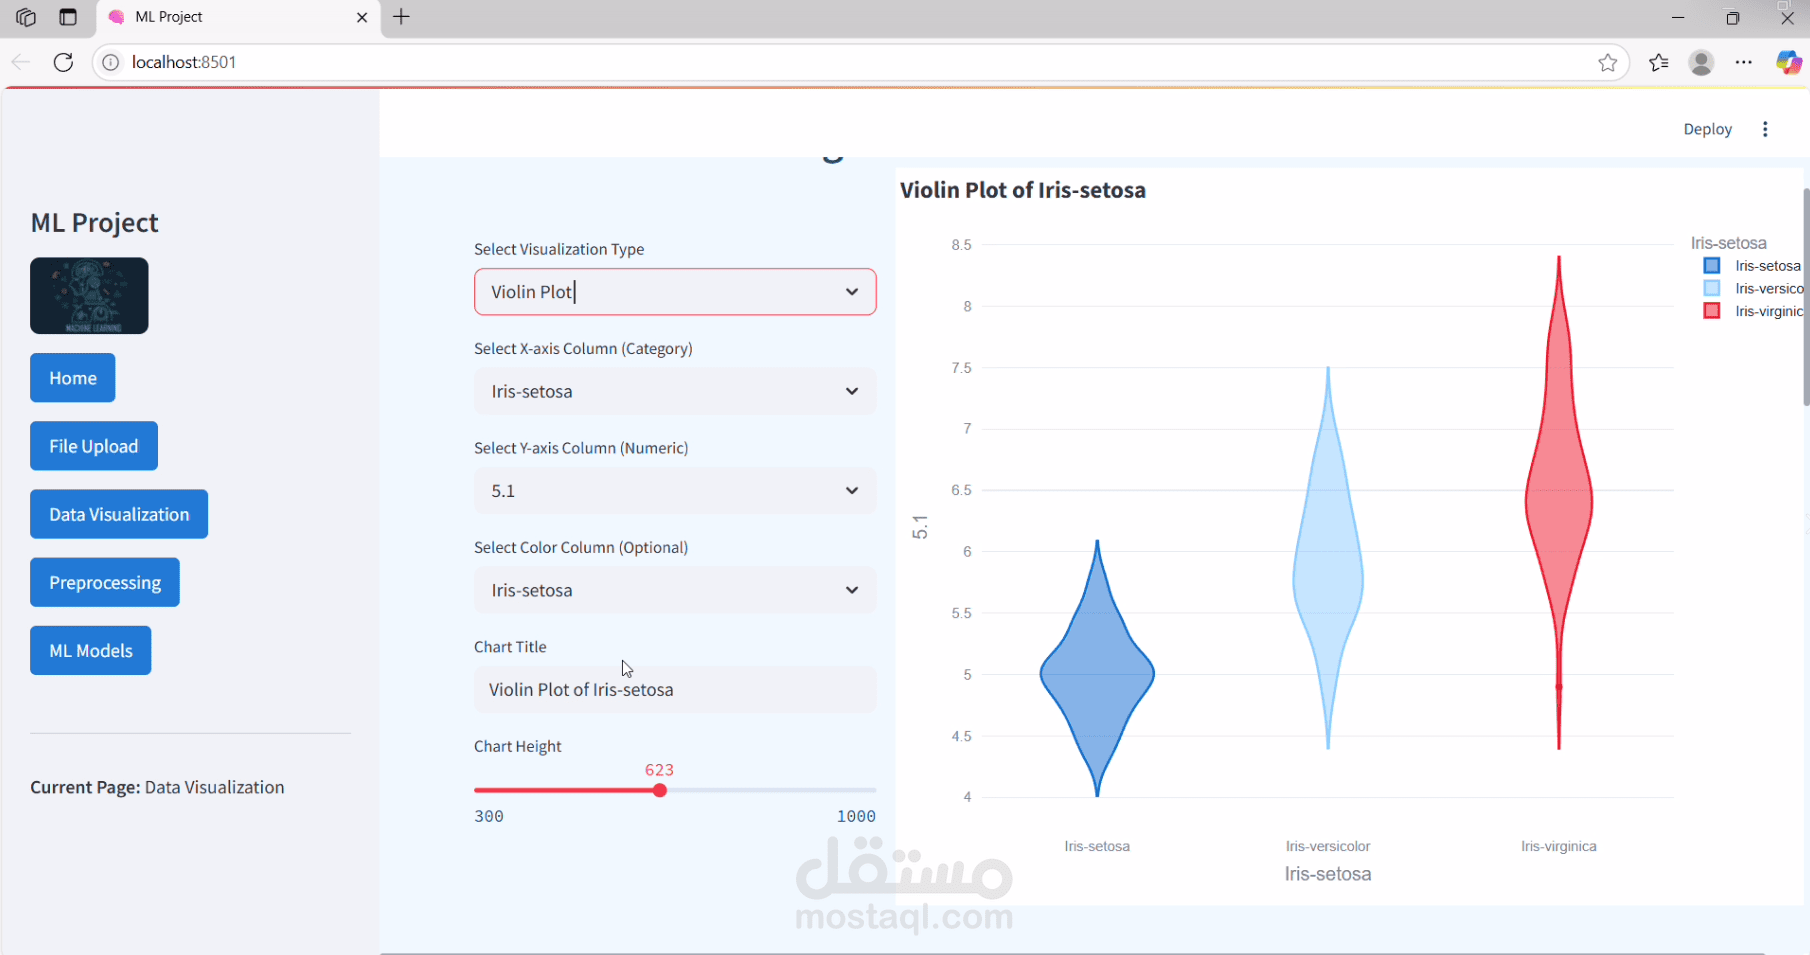1810x955 pixels.
Task: Click the Iris-virginica x-axis tick label
Action: click(x=1559, y=846)
